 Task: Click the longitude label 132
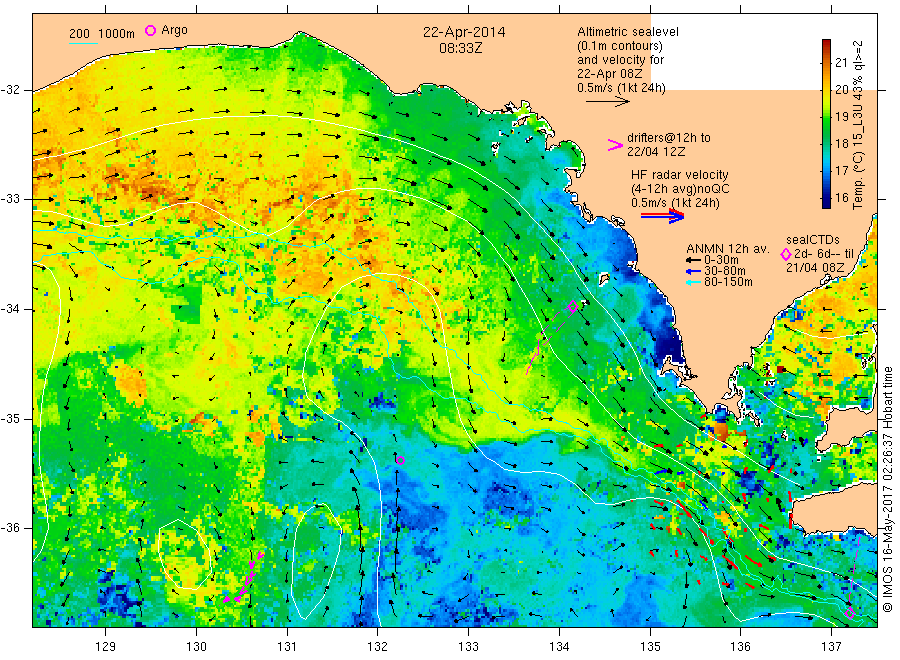tap(378, 647)
